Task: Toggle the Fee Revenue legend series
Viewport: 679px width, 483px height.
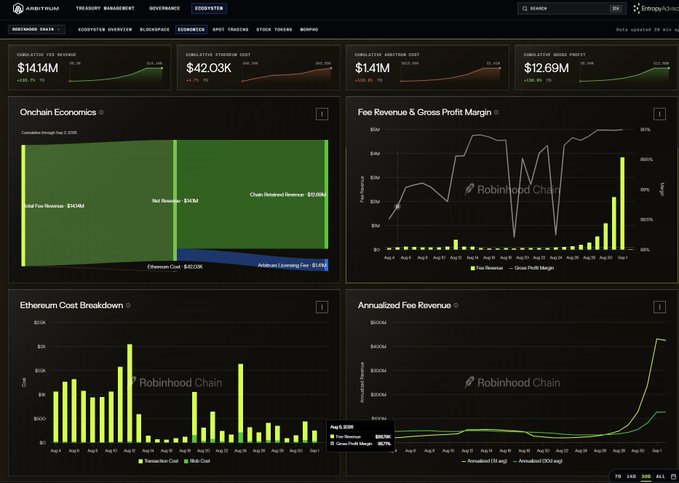Action: pyautogui.click(x=487, y=268)
